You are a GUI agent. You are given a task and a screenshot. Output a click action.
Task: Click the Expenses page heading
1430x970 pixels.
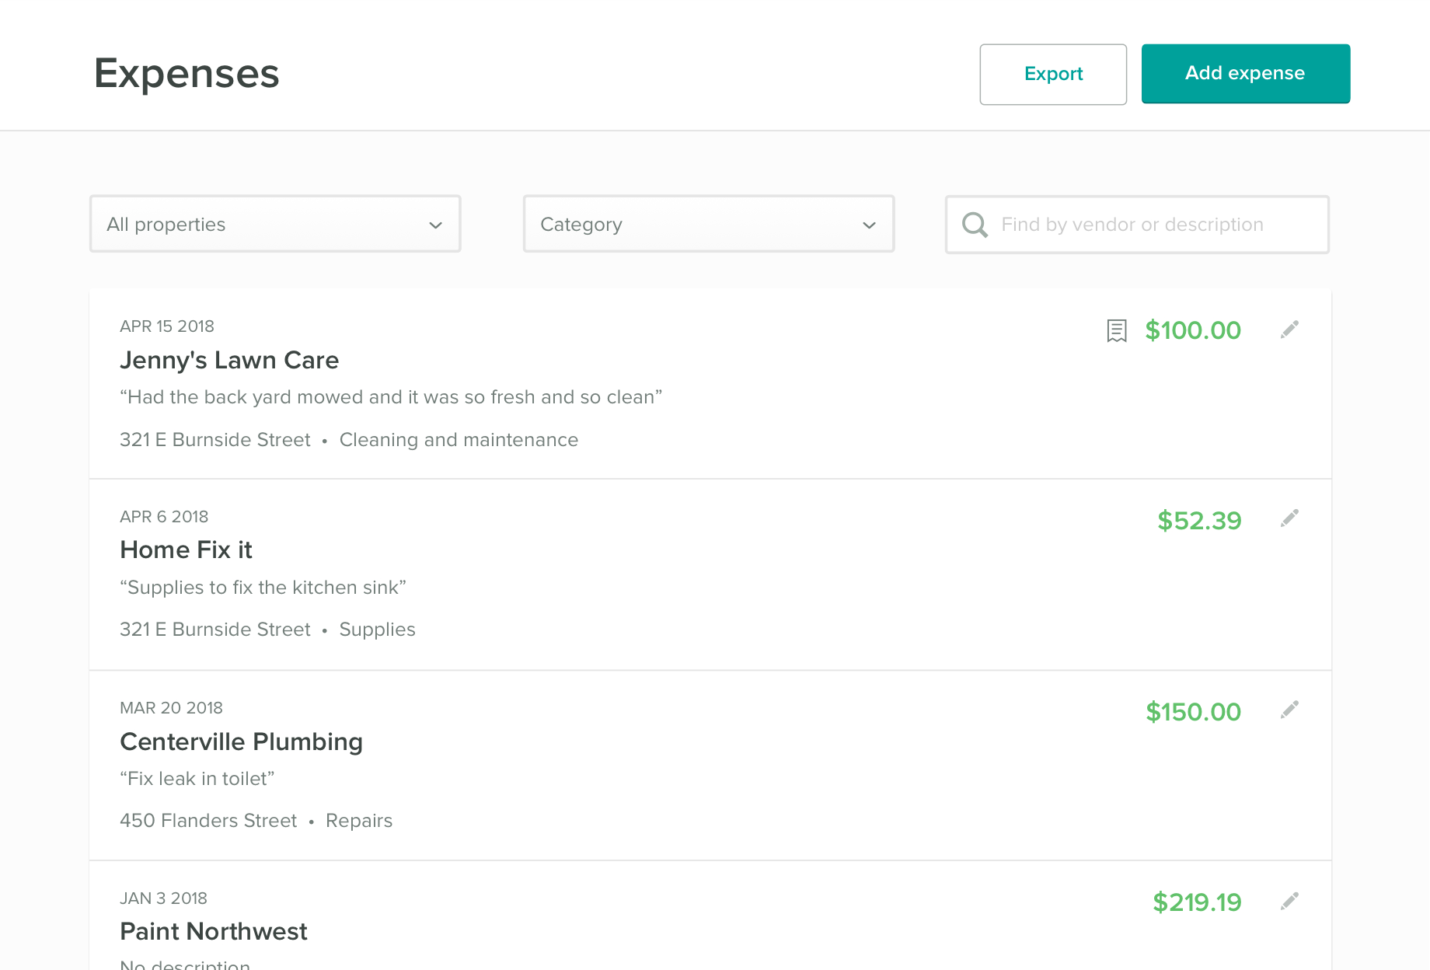click(x=186, y=73)
